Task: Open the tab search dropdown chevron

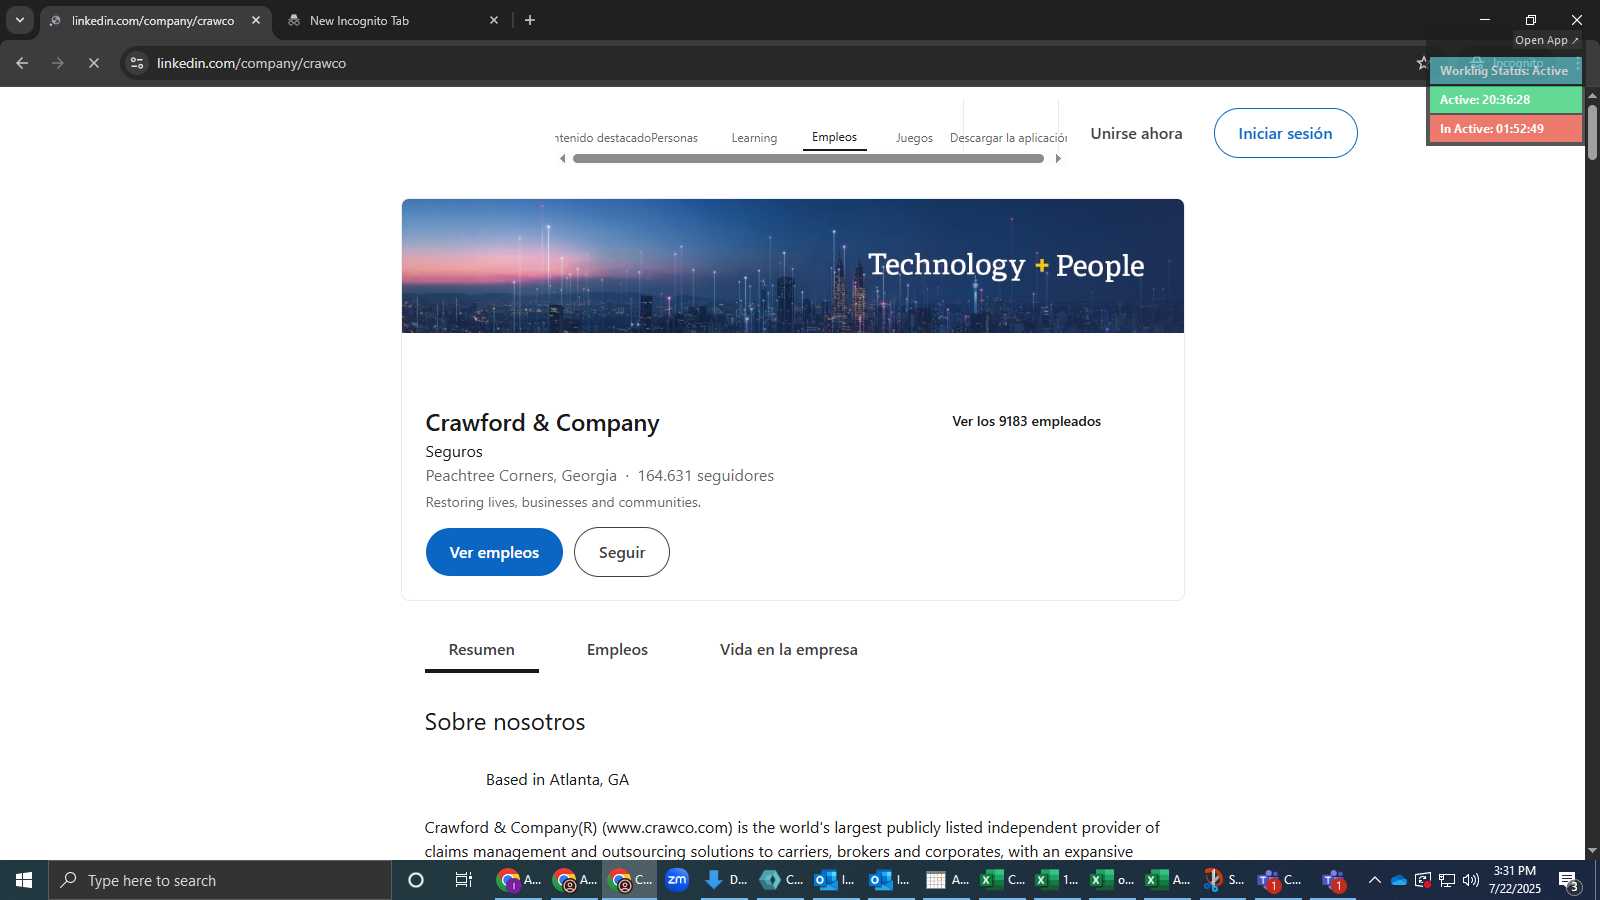Action: point(20,20)
